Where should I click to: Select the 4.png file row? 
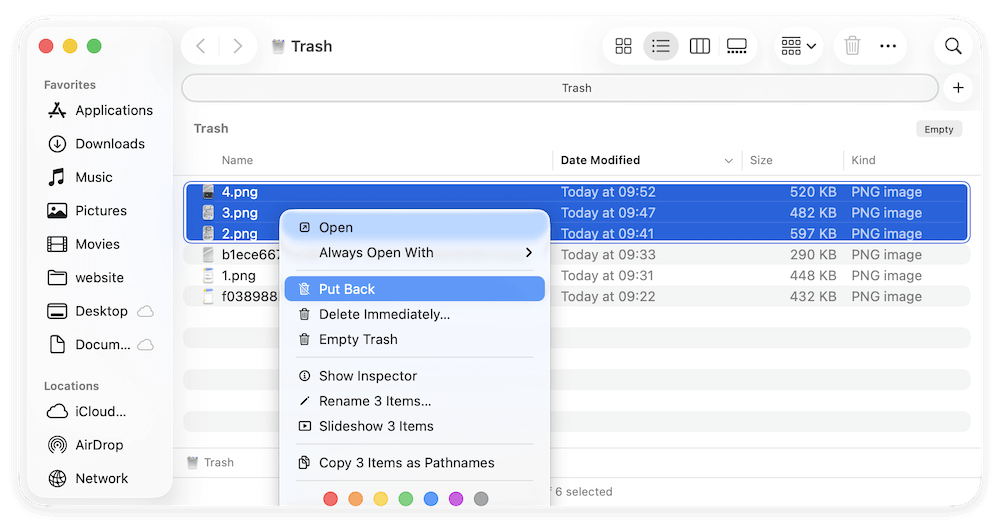tap(577, 192)
